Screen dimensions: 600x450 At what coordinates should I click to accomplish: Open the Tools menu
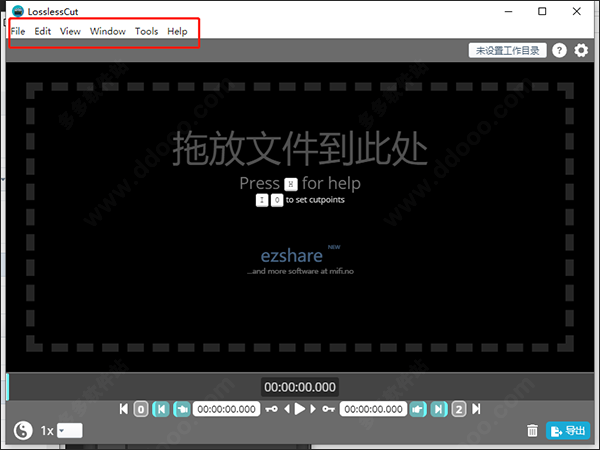tap(146, 31)
